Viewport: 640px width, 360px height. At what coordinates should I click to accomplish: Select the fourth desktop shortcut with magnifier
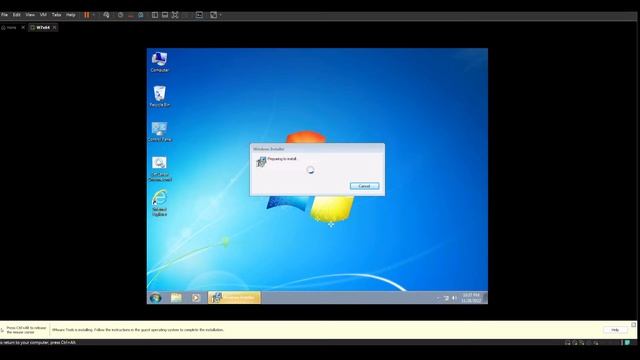click(x=160, y=169)
